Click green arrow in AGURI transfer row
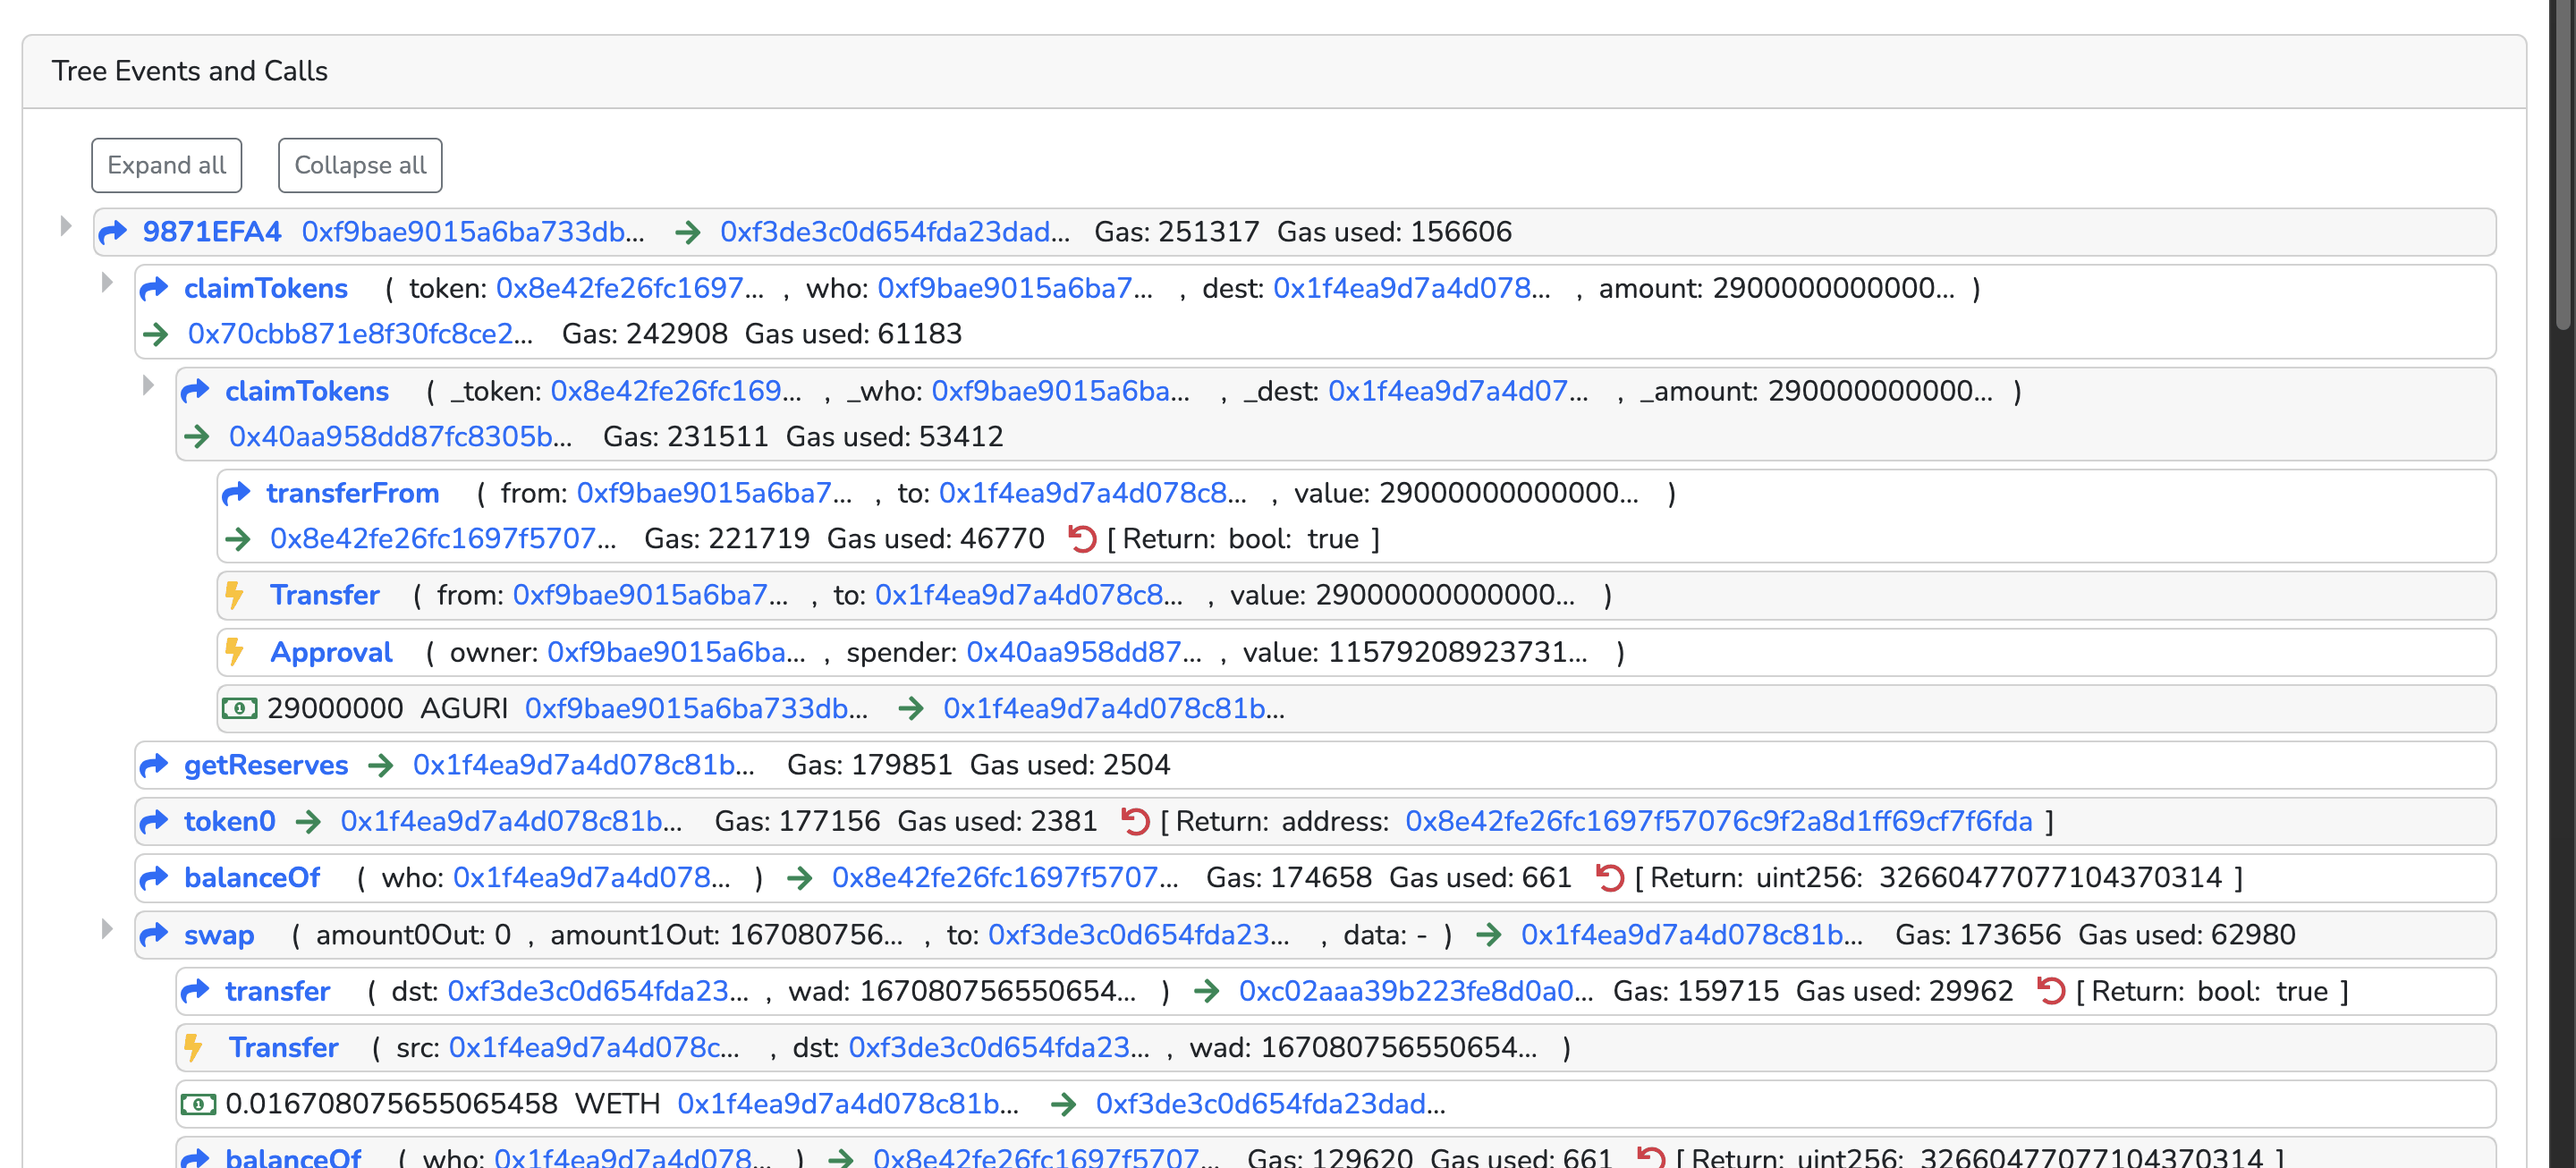The height and width of the screenshot is (1168, 2576). coord(911,709)
